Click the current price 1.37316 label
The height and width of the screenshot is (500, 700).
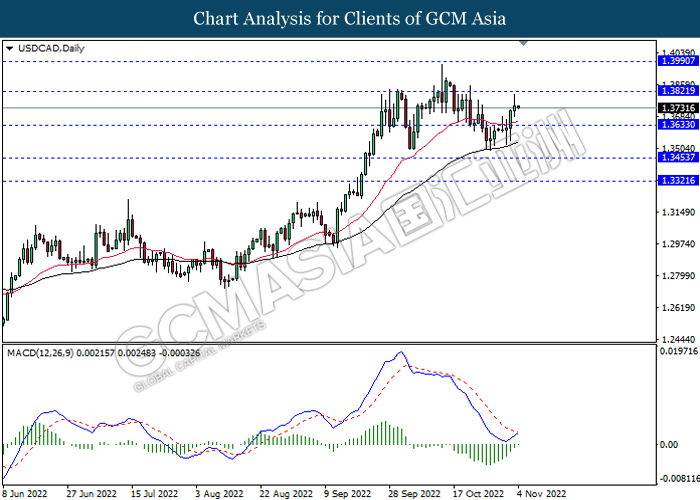[678, 108]
